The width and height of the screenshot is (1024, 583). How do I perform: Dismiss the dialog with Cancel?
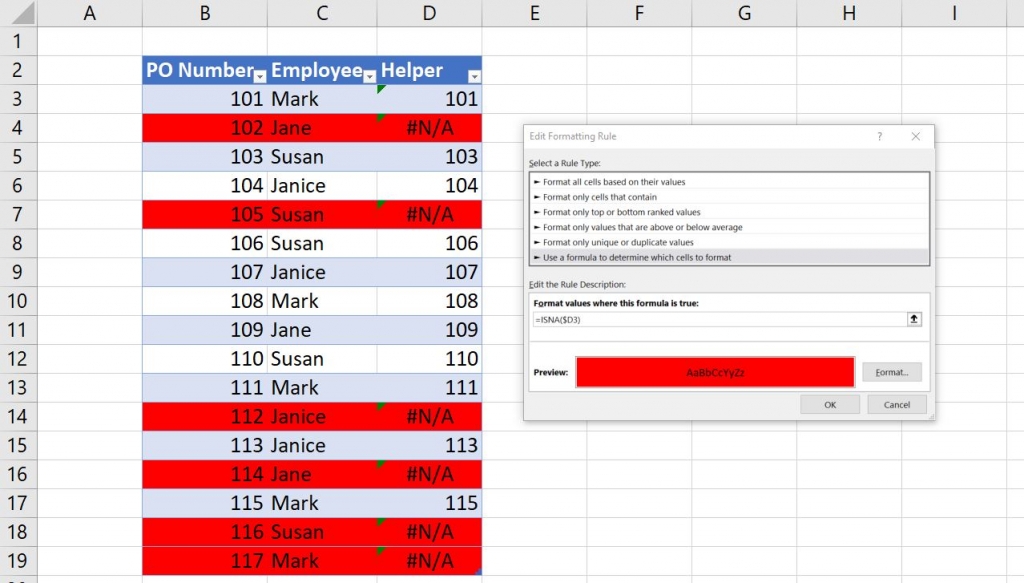pyautogui.click(x=897, y=404)
